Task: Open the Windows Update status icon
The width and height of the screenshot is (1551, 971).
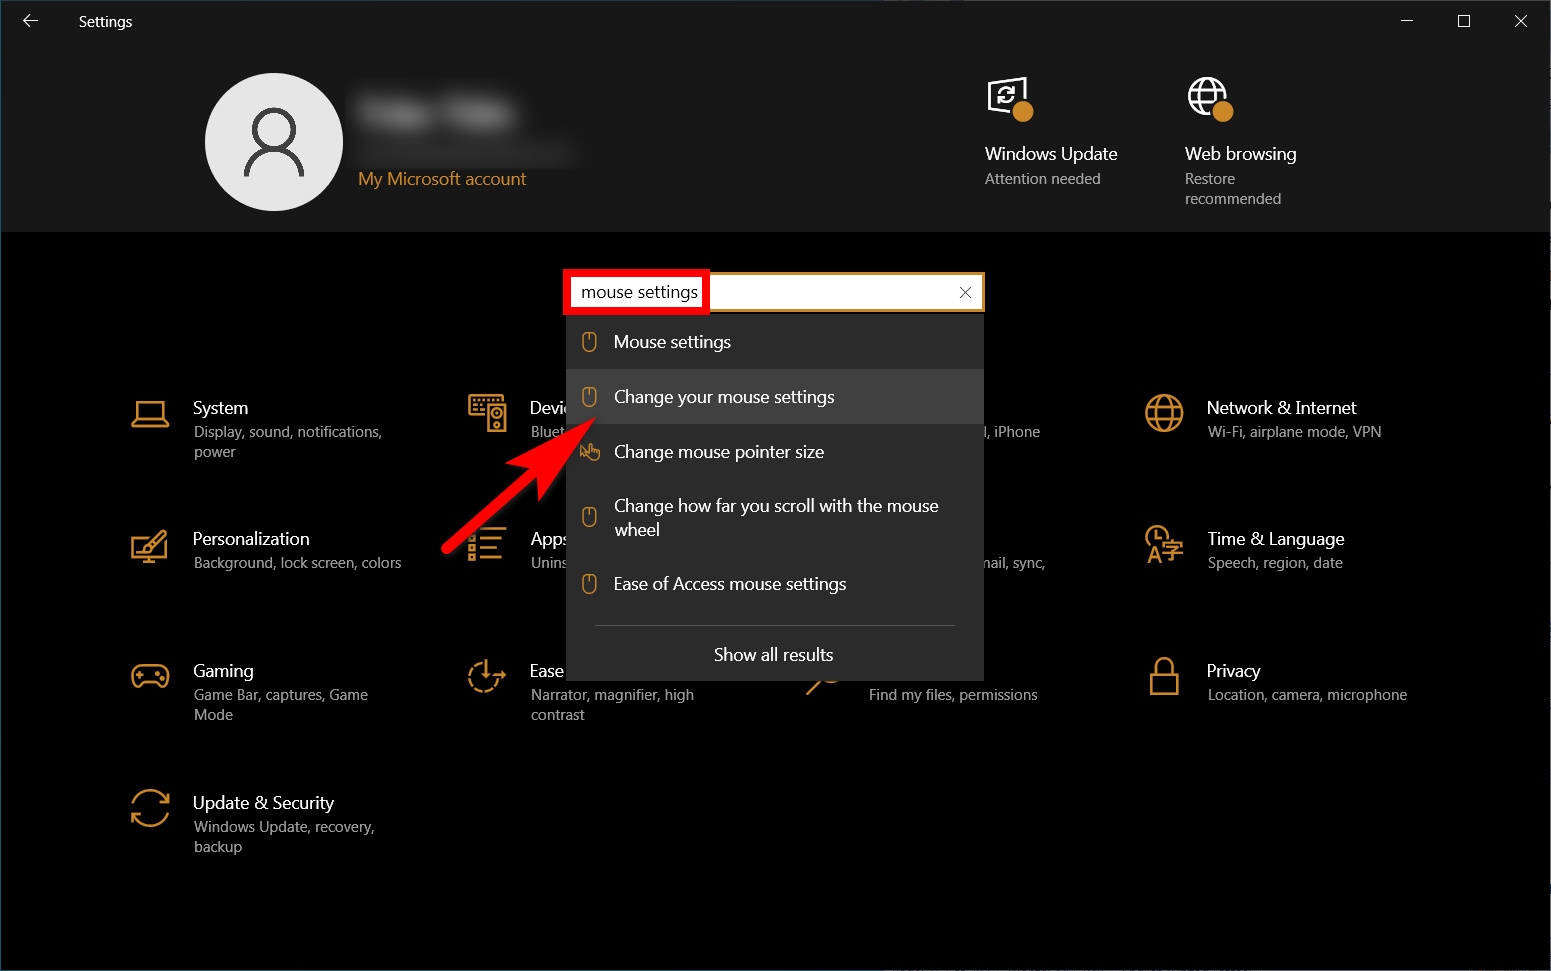Action: coord(1008,98)
